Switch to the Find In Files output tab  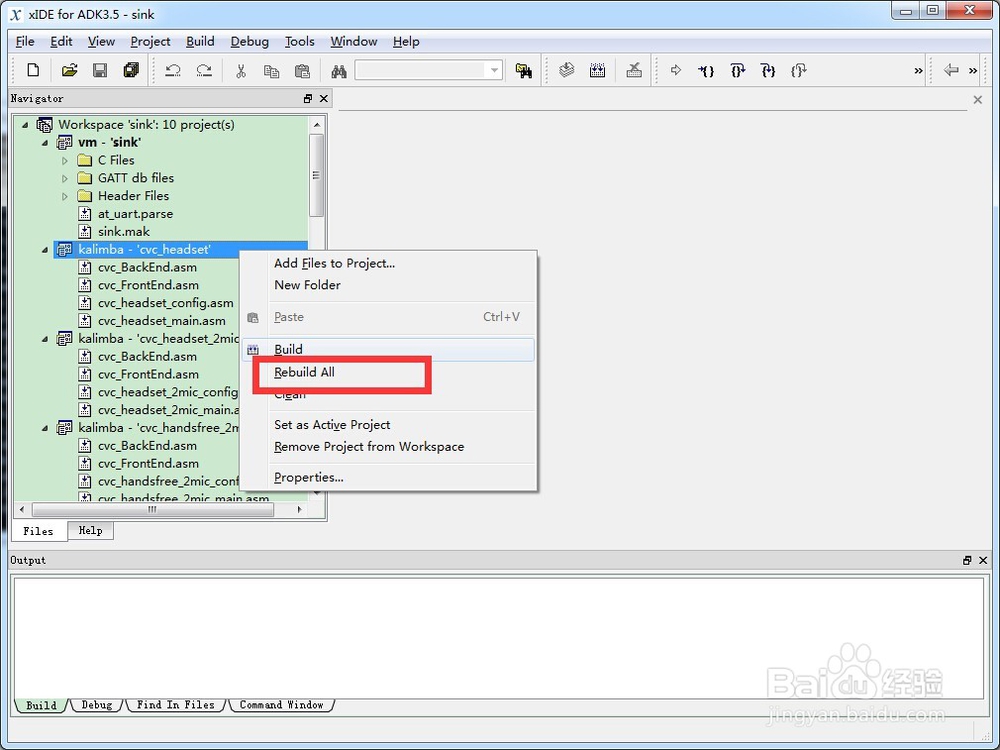pyautogui.click(x=175, y=705)
